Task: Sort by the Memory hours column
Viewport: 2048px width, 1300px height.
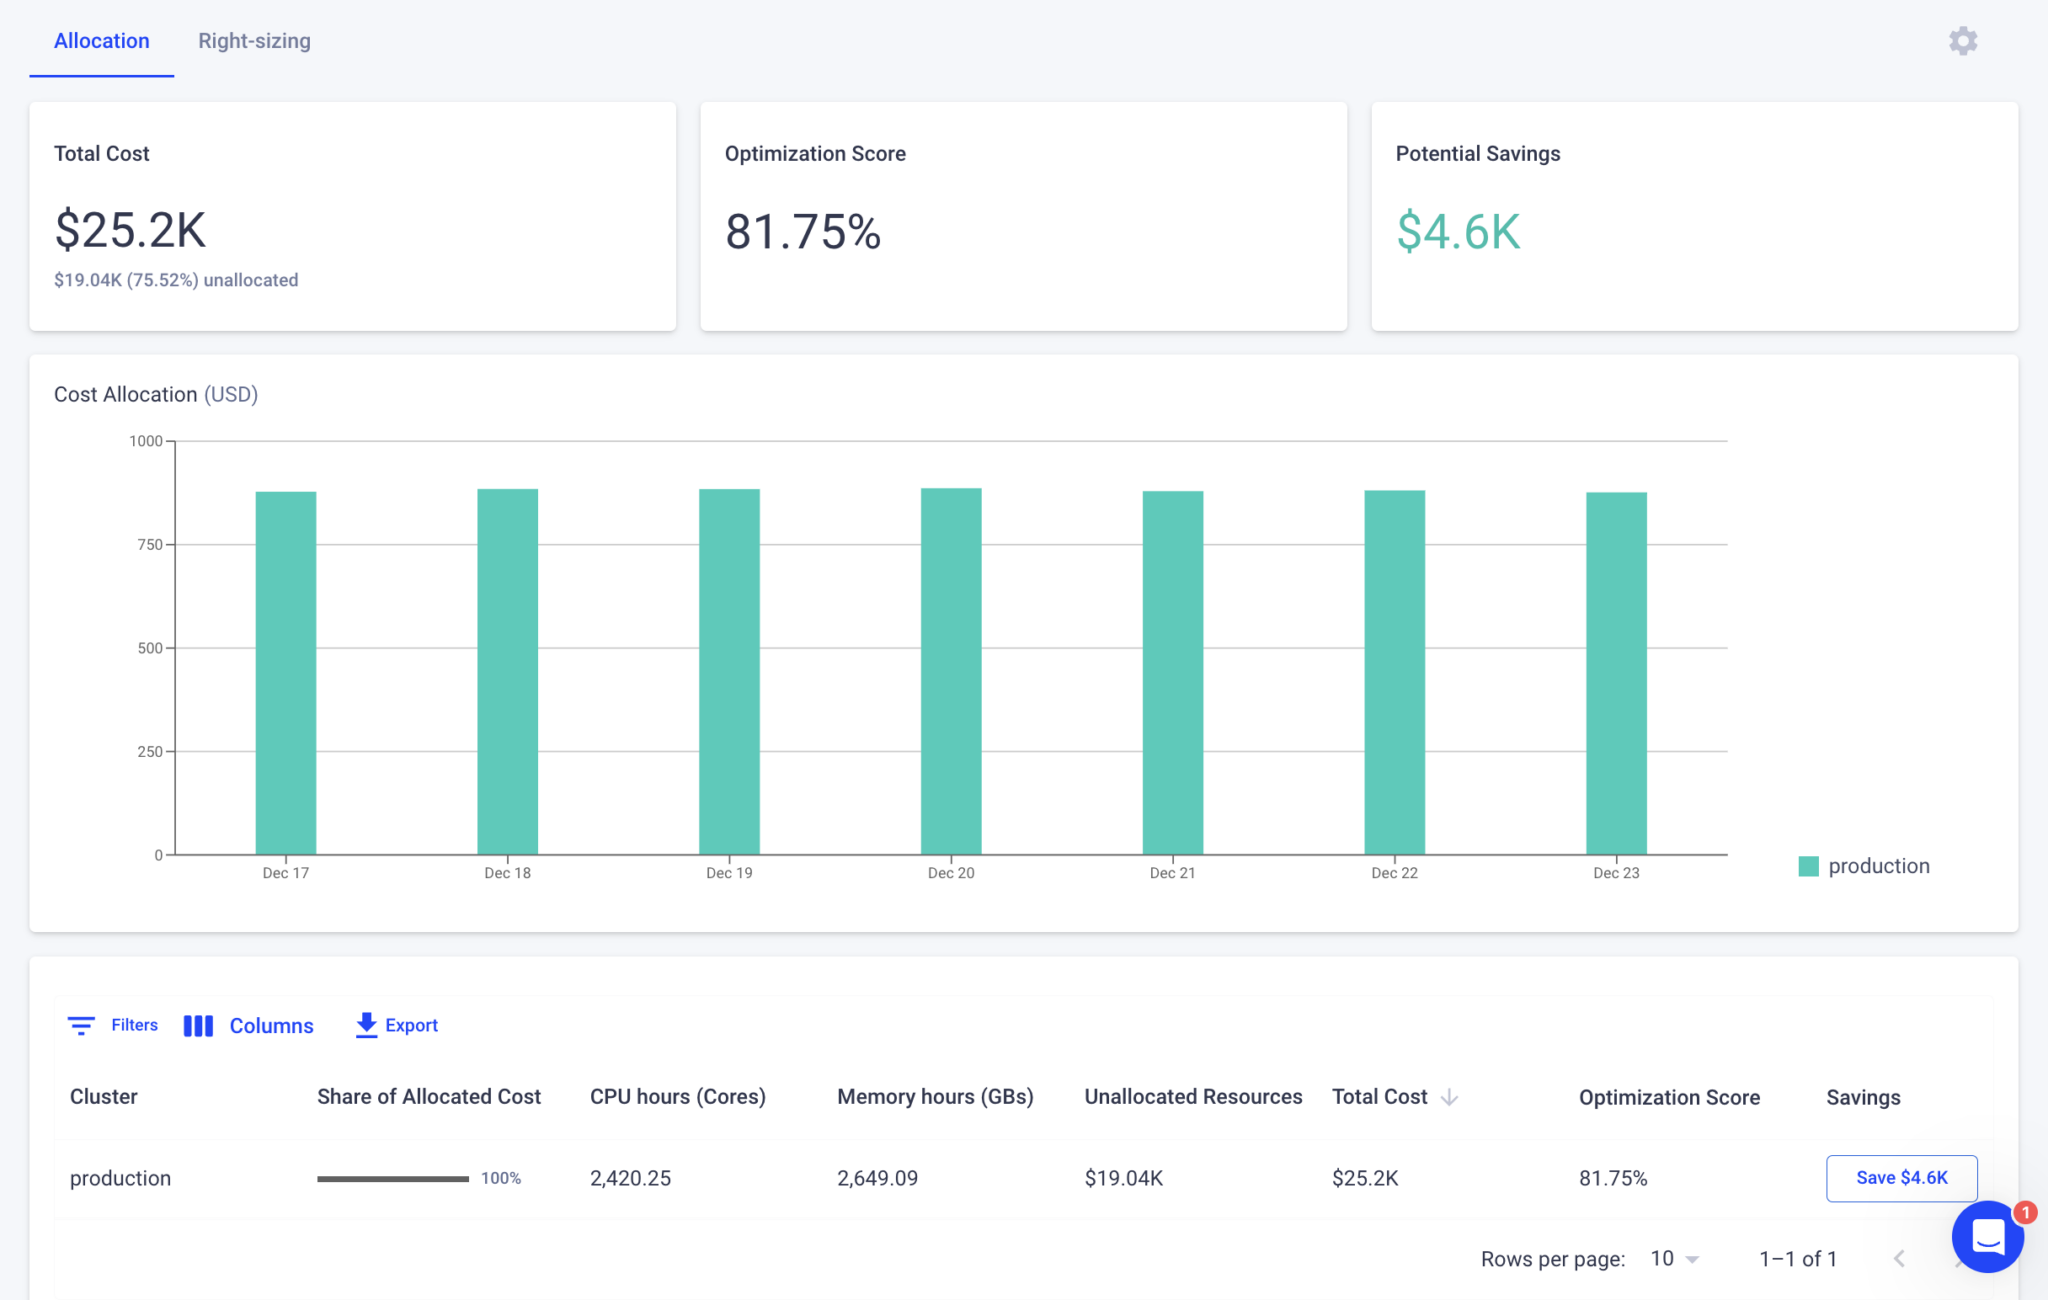Action: point(935,1096)
